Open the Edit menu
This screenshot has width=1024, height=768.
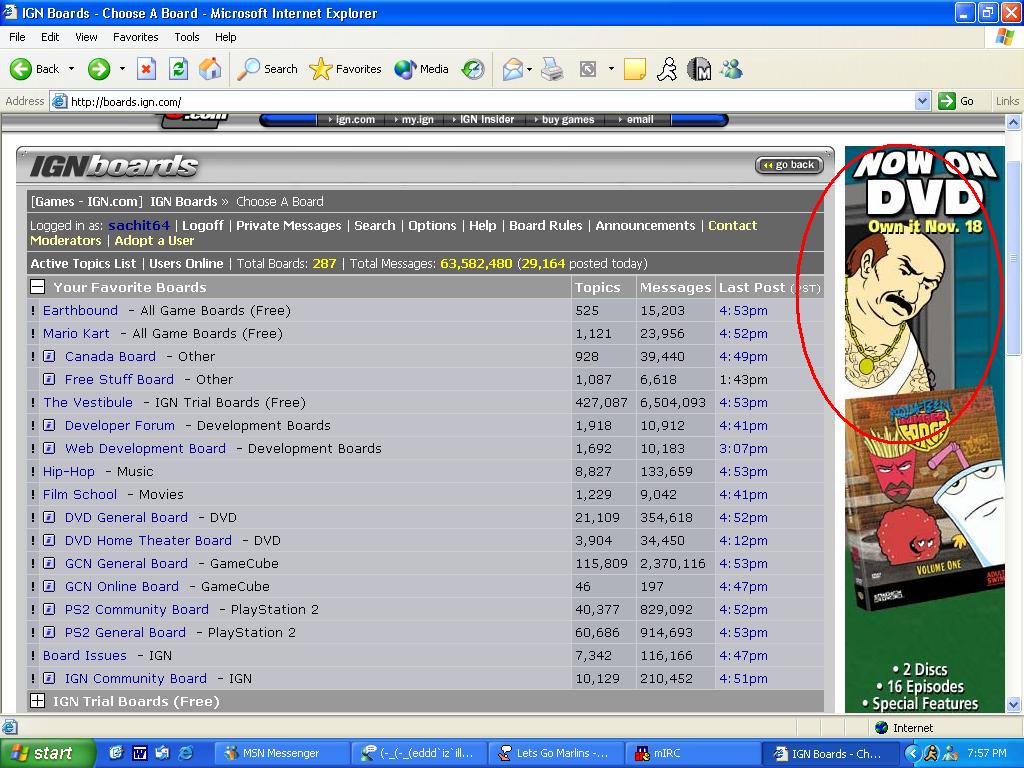click(x=50, y=37)
